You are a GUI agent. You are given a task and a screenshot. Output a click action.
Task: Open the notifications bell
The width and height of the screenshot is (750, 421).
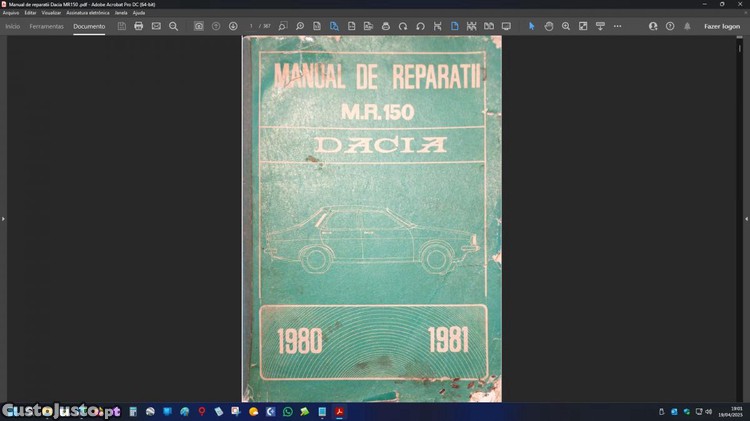point(687,26)
